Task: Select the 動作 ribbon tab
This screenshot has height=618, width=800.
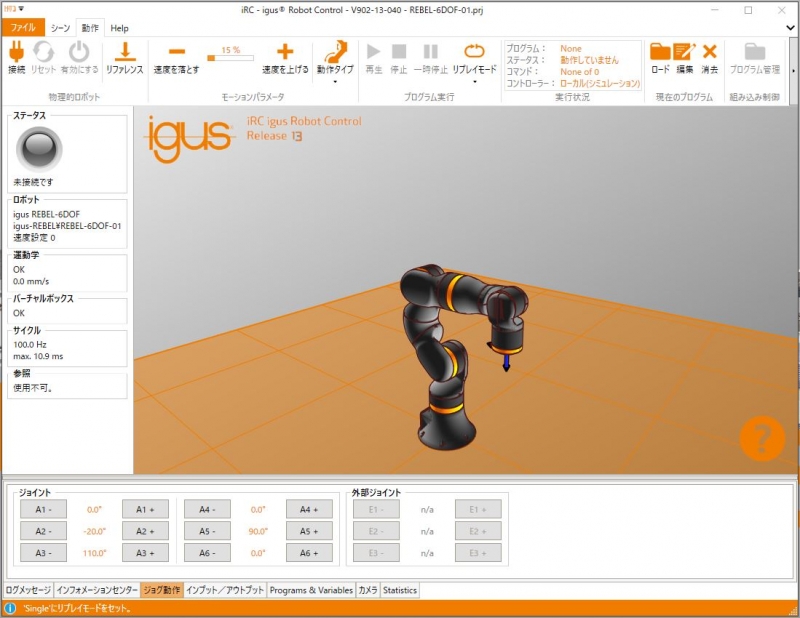Action: click(x=90, y=28)
